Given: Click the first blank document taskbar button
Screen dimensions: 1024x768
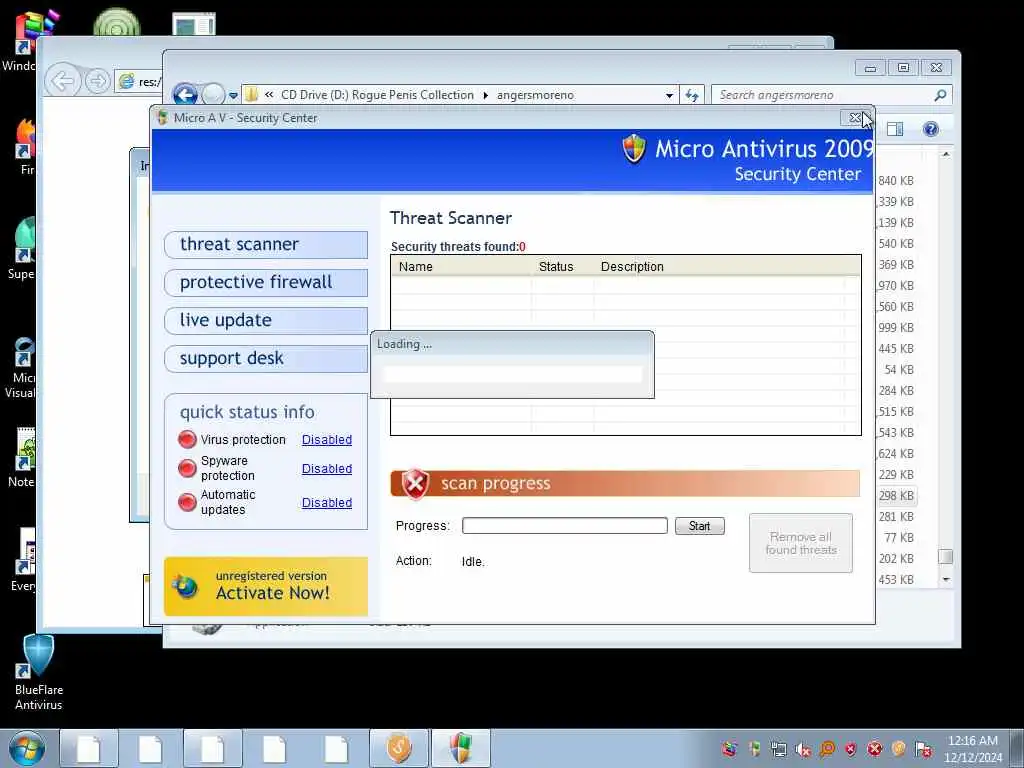Looking at the screenshot, I should tap(89, 748).
